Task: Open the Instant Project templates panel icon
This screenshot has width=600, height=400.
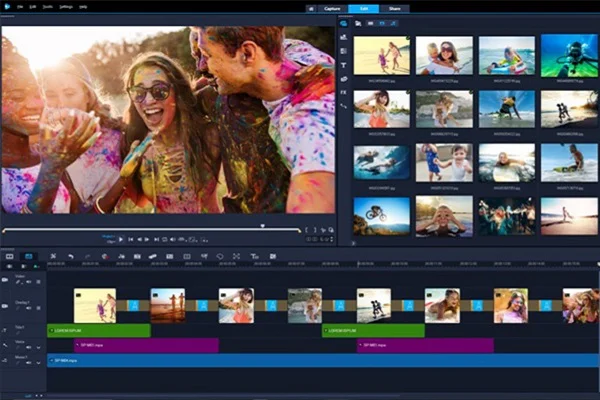Action: click(x=343, y=37)
